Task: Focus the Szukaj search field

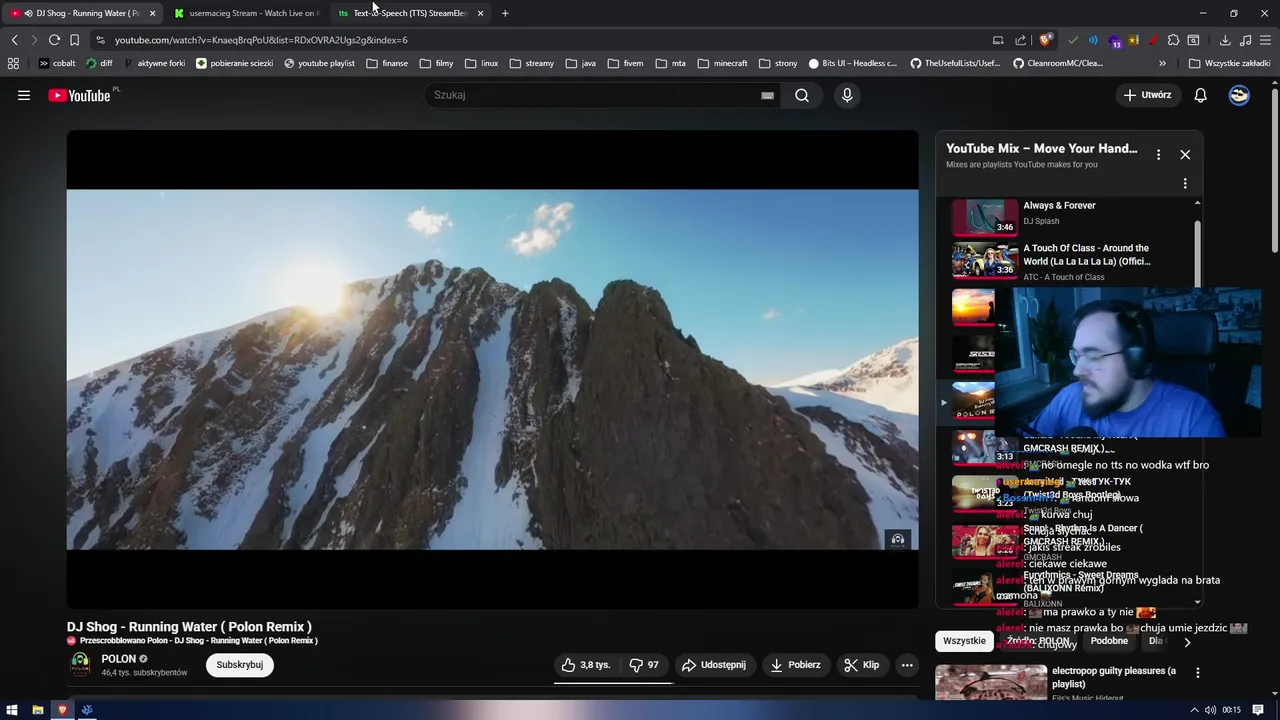Action: click(x=595, y=95)
